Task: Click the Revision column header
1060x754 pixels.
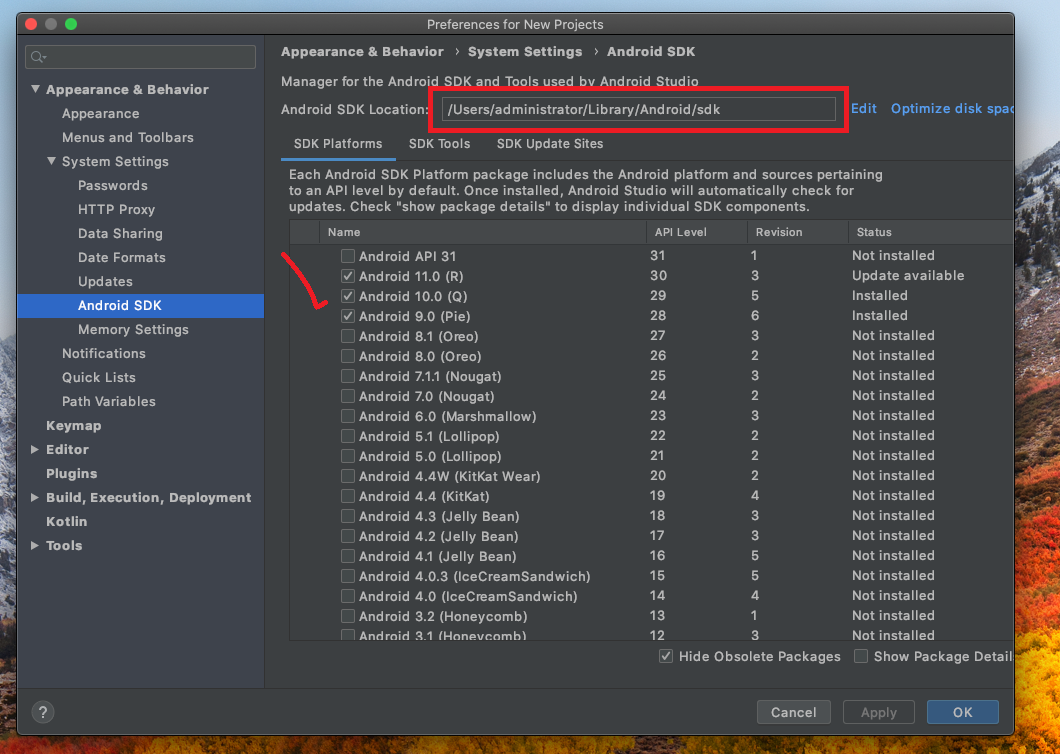Action: 798,232
